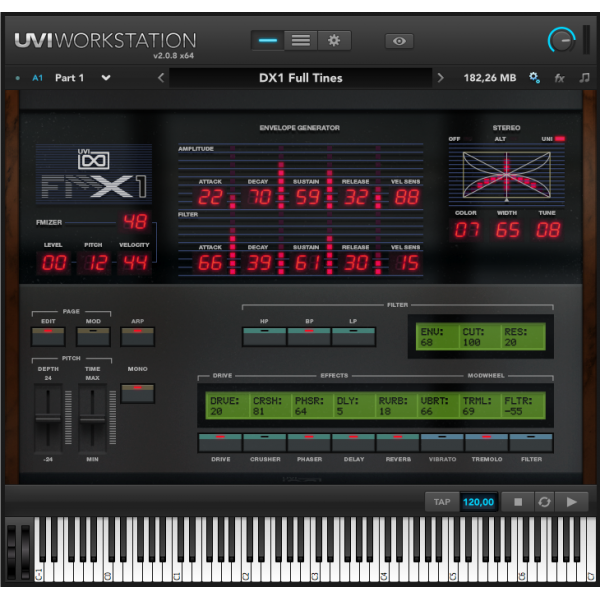Click the stop playback button
This screenshot has height=600, width=600.
tap(518, 502)
